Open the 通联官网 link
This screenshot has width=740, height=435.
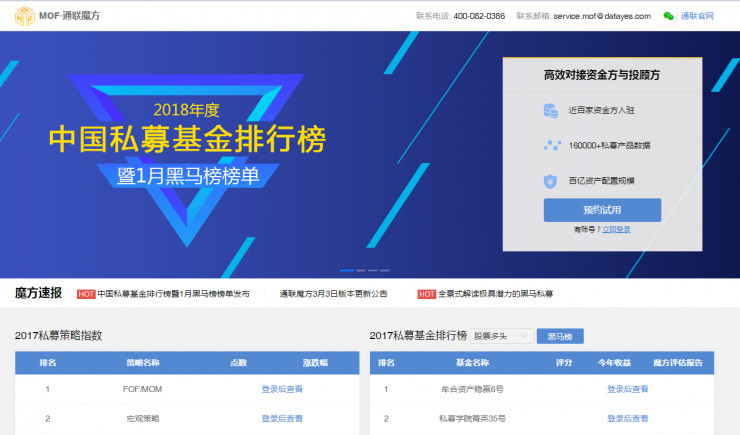tap(697, 16)
